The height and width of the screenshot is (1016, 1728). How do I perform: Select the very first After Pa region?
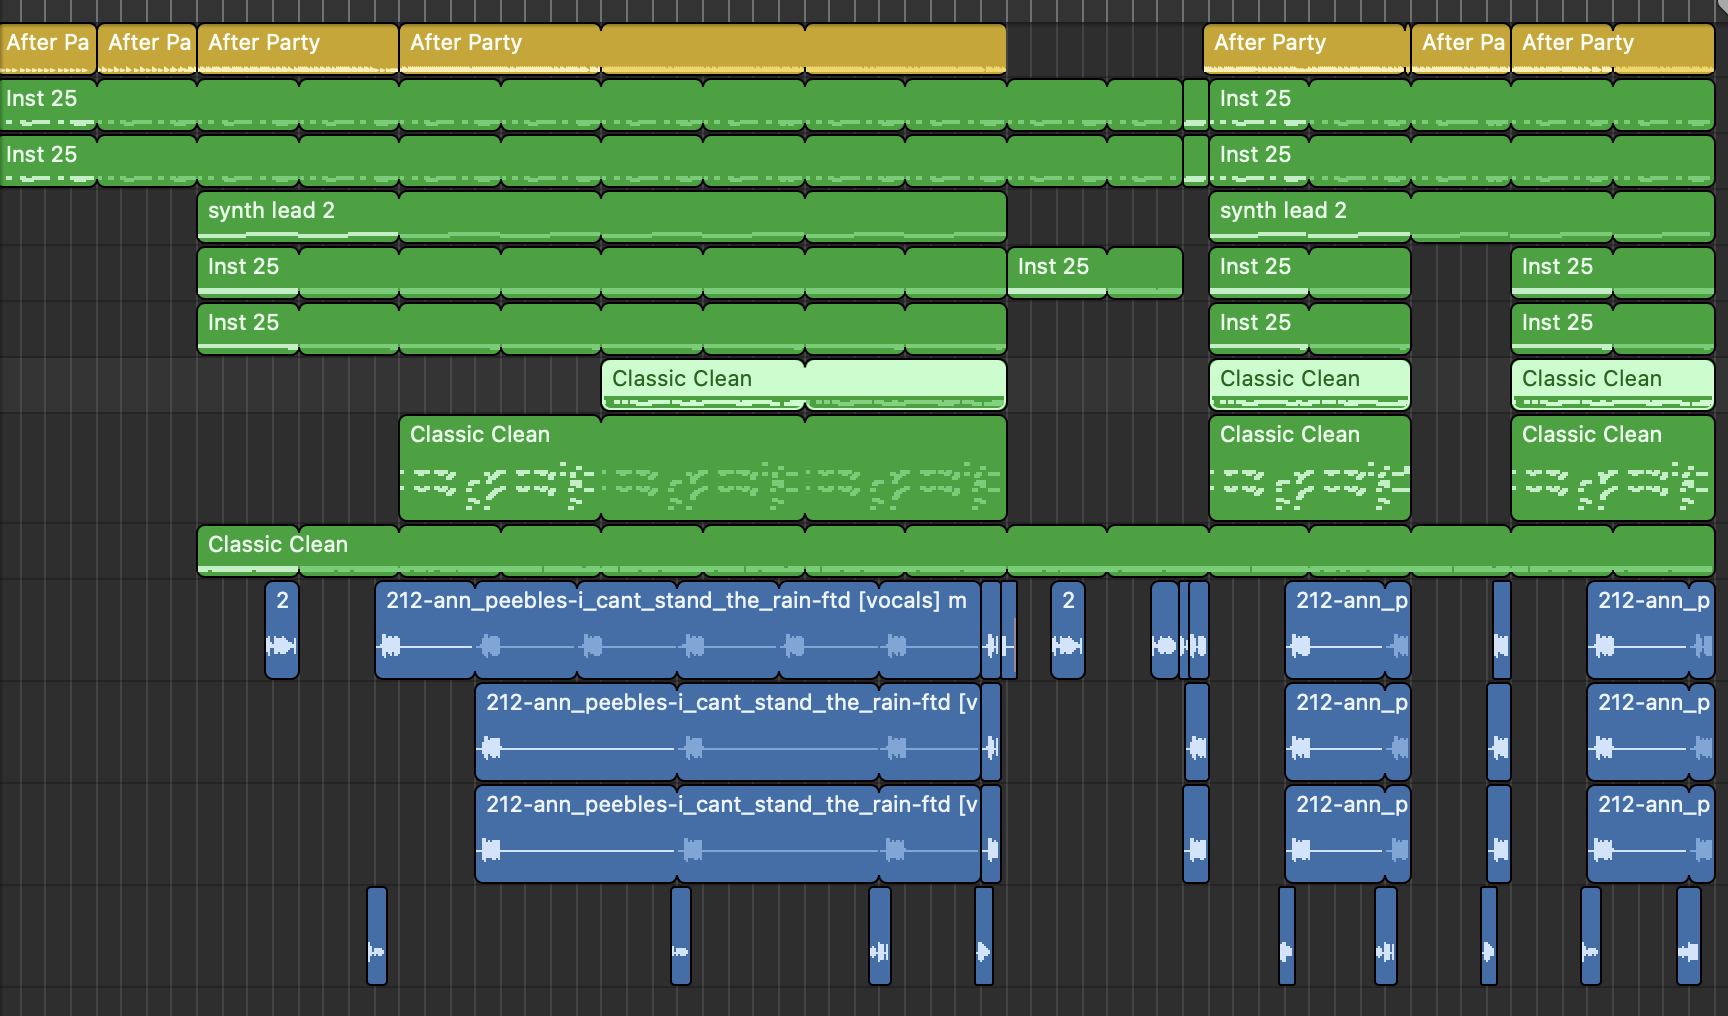coord(48,49)
